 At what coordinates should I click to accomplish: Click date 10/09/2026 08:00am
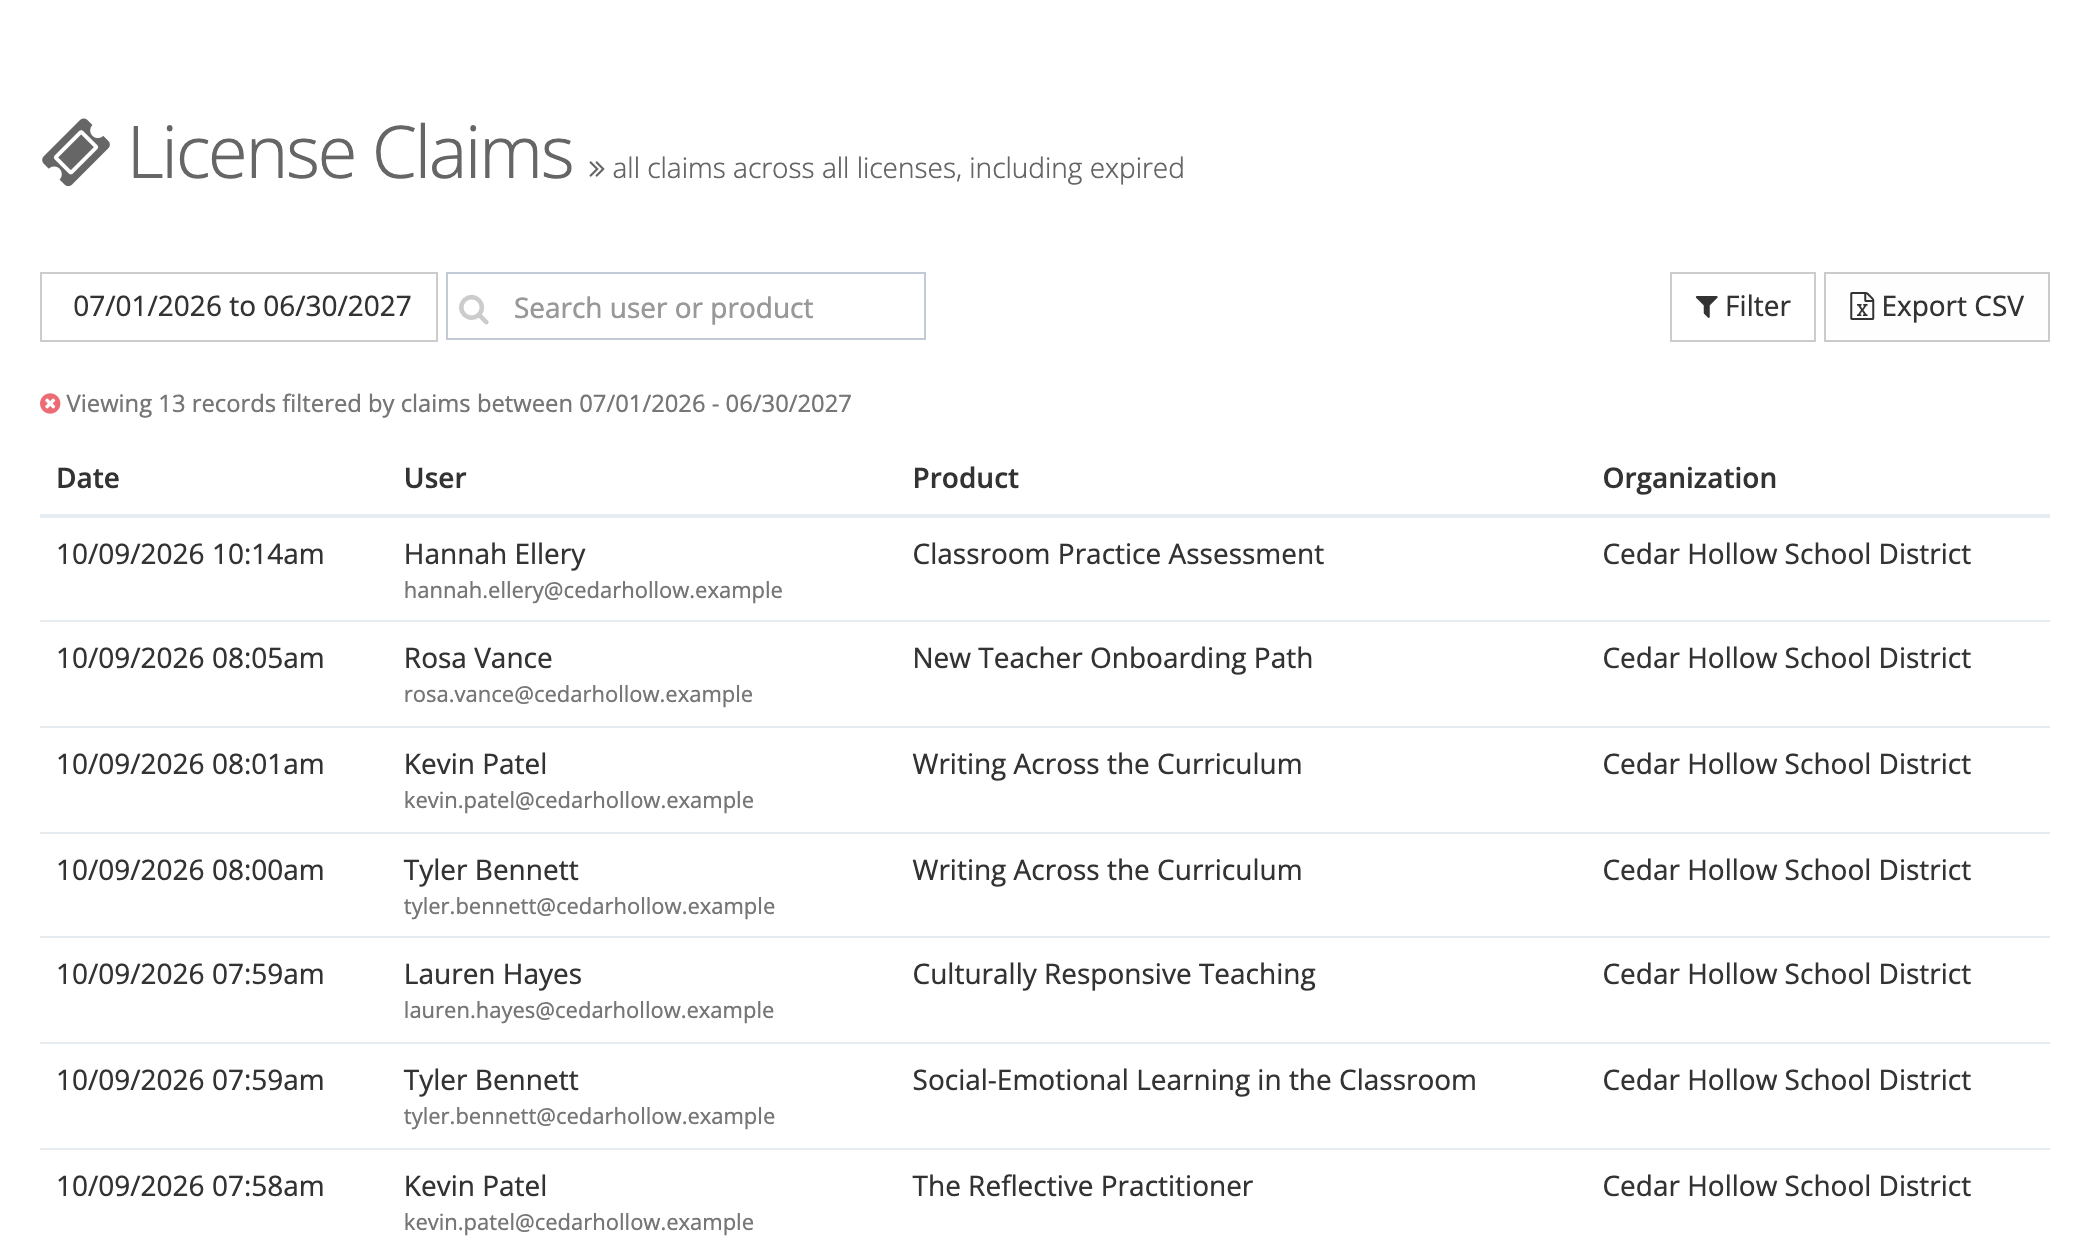pyautogui.click(x=190, y=870)
